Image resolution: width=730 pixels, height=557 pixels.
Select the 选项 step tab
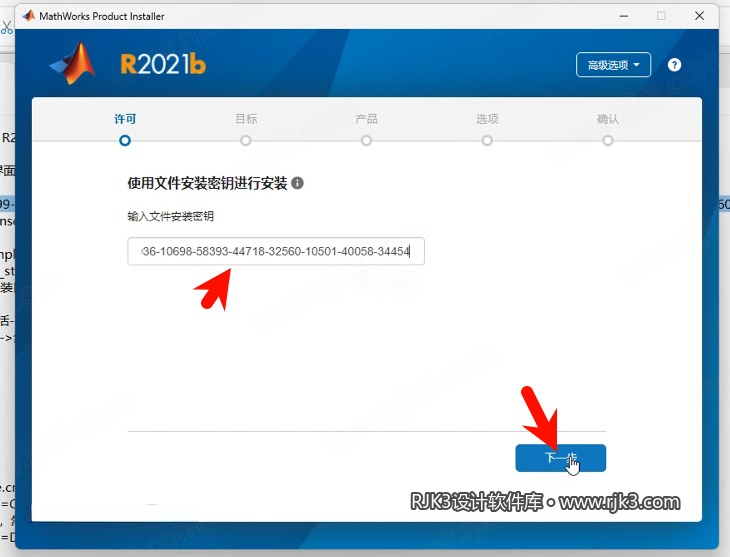tap(487, 119)
